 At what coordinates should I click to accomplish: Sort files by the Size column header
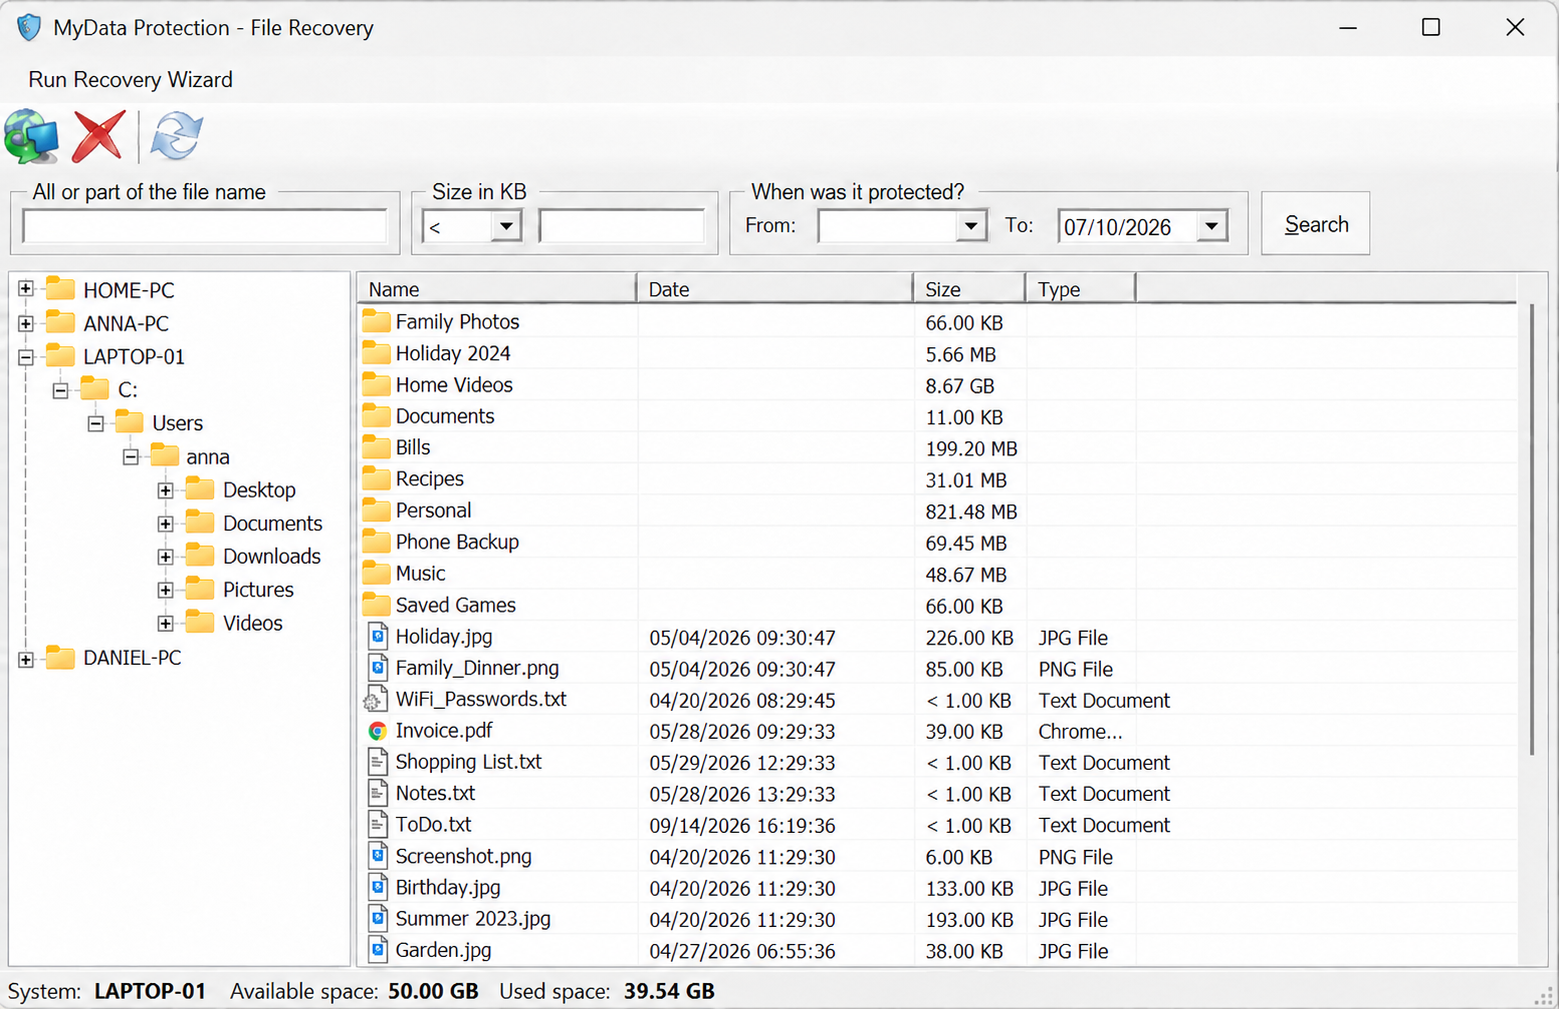(969, 289)
